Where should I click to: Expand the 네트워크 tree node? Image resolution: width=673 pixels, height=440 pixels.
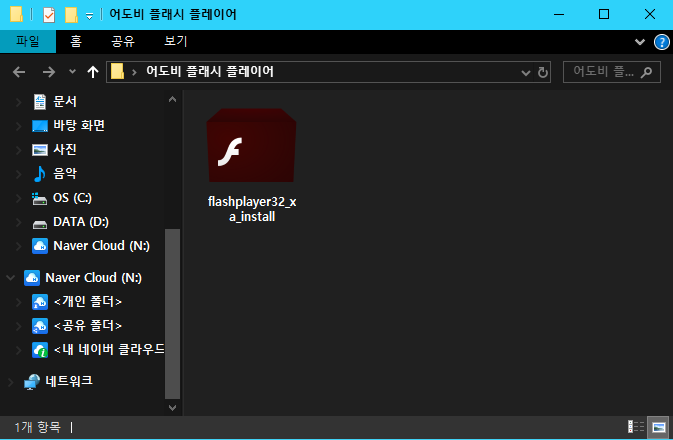click(11, 381)
